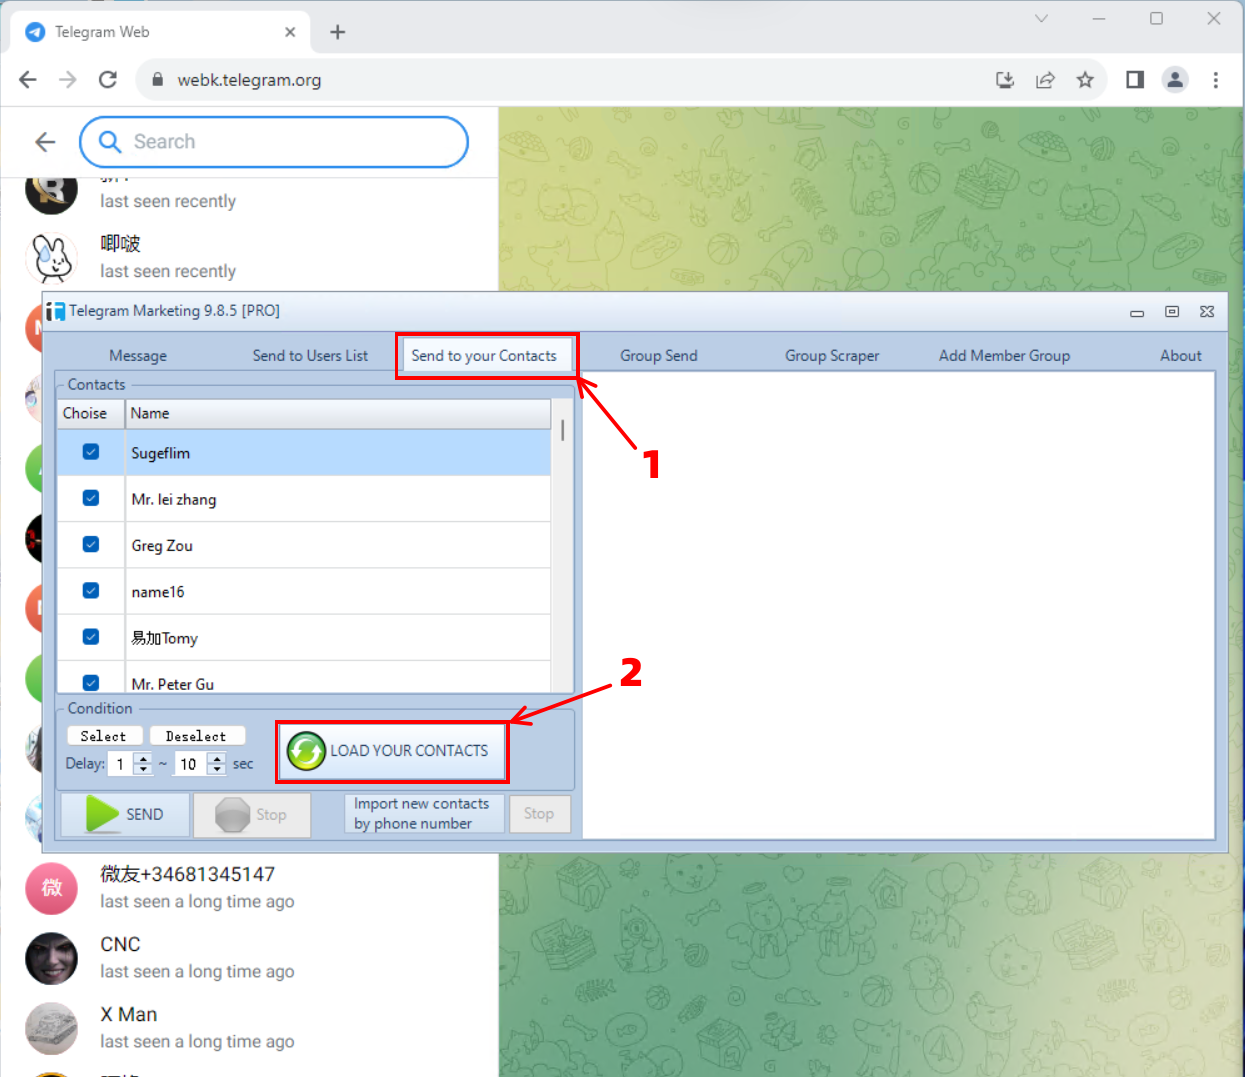Toggle the name16 contact checkbox

(91, 591)
